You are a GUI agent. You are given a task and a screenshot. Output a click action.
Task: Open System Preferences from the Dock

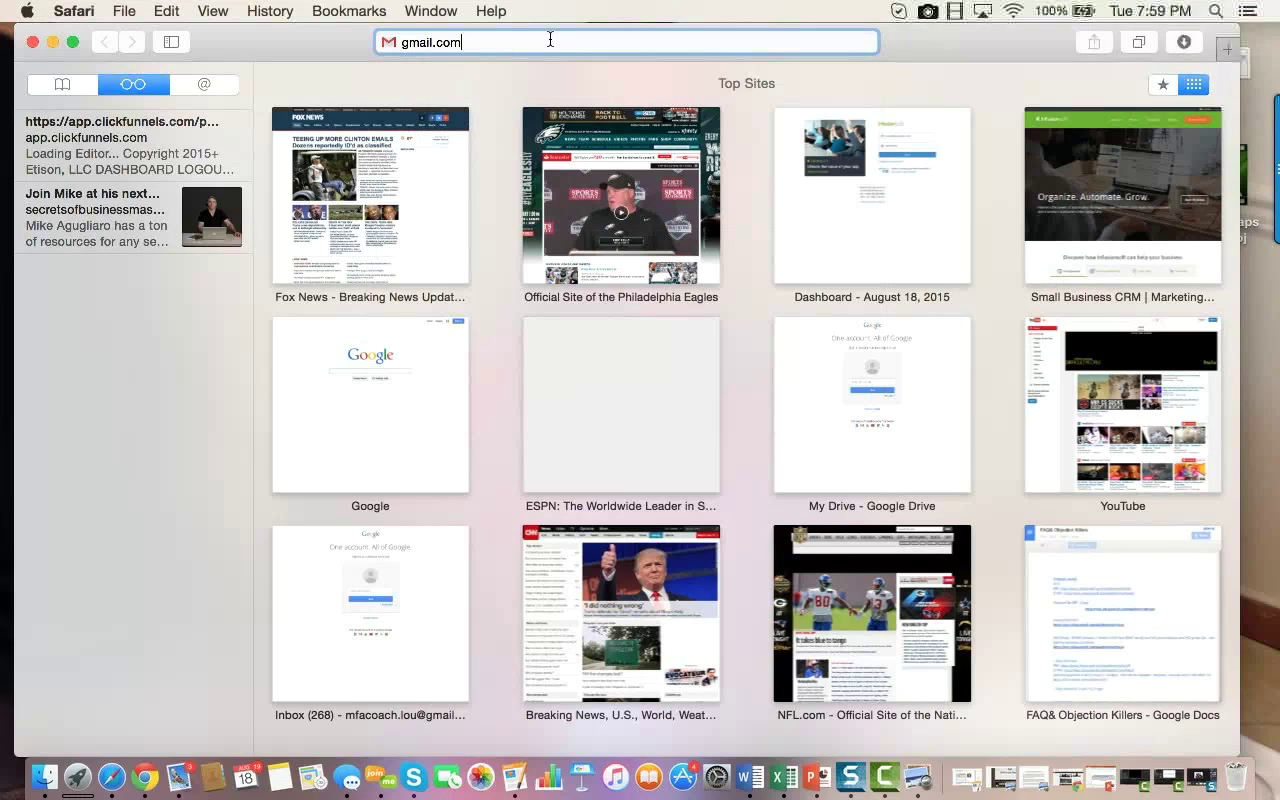[x=717, y=777]
